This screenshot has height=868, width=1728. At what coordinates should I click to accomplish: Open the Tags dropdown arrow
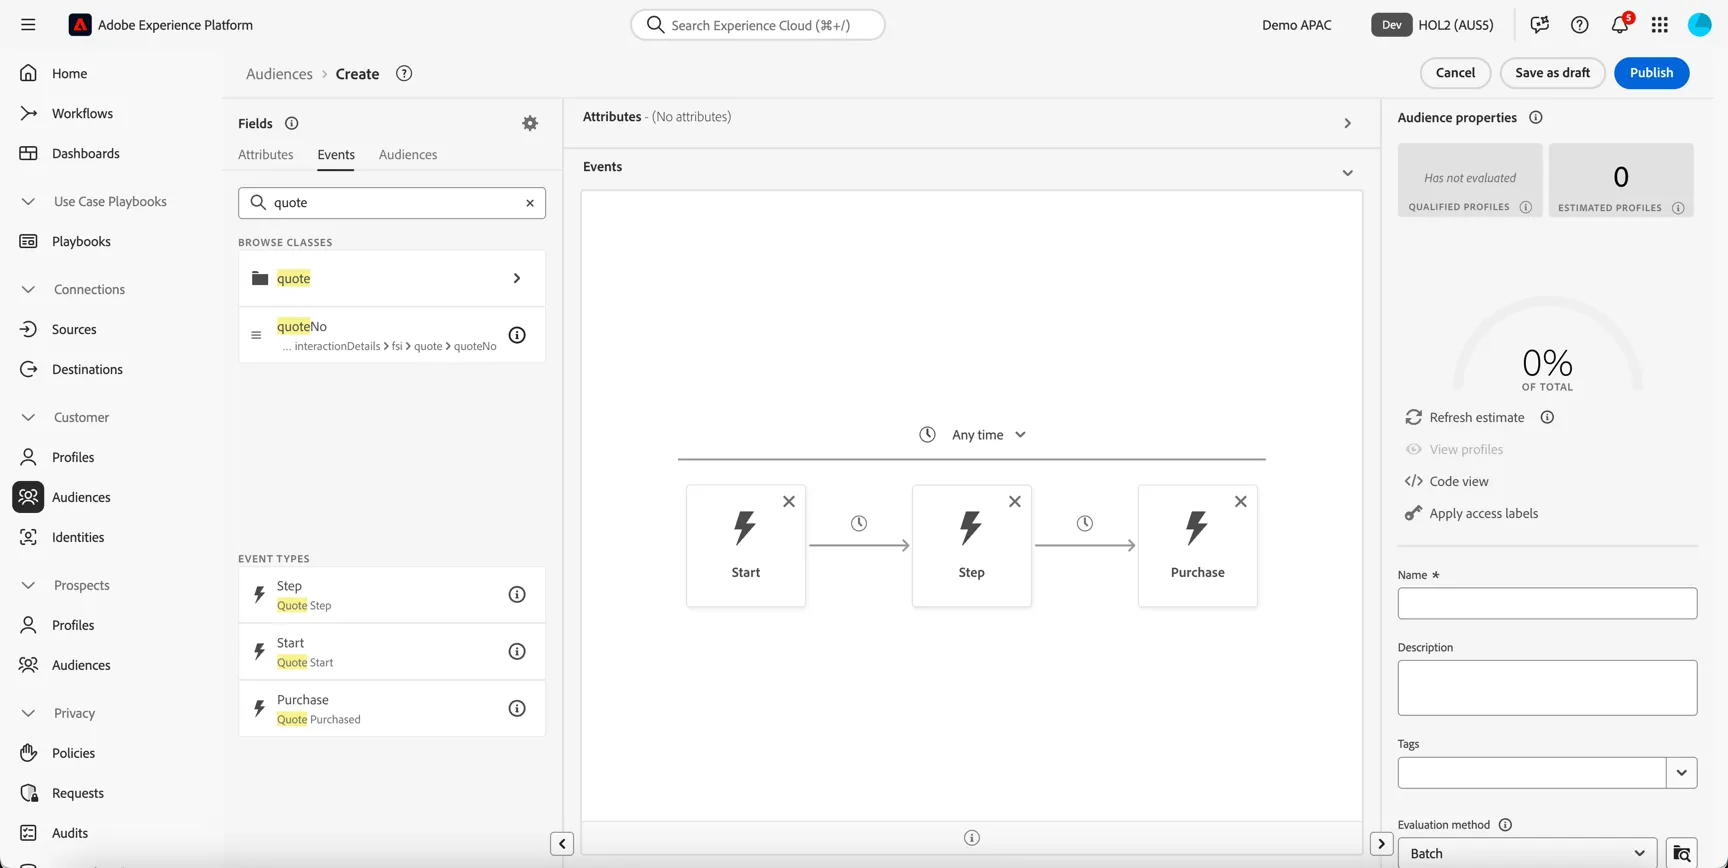1682,773
